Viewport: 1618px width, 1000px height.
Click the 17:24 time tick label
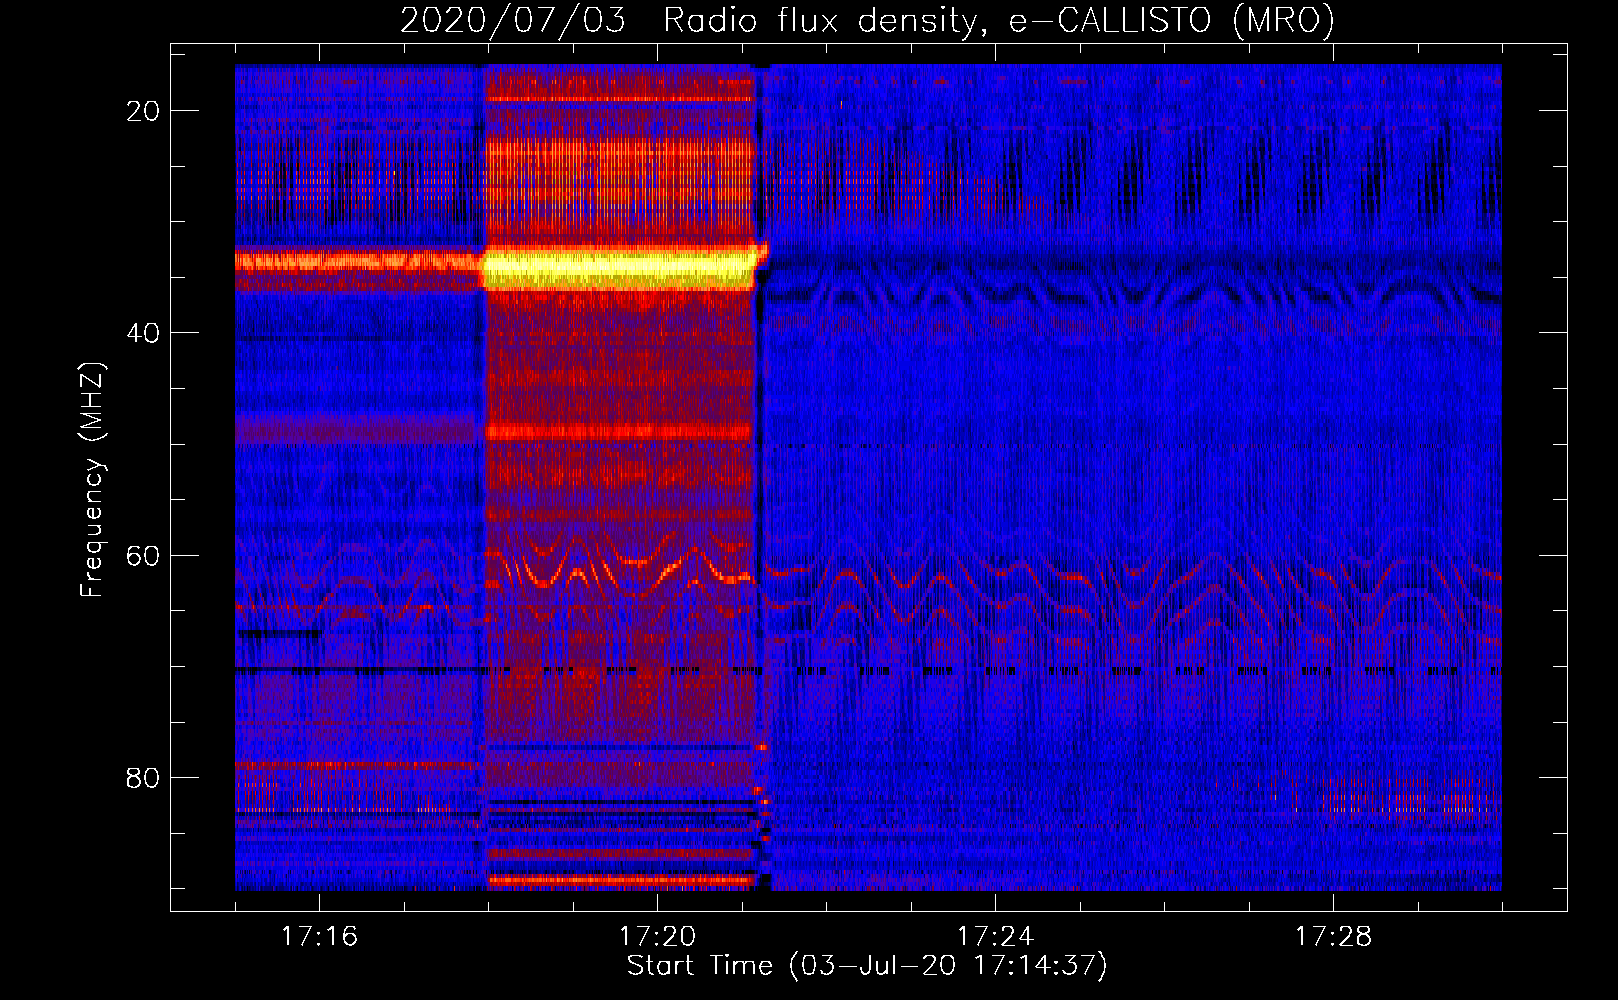click(x=995, y=937)
